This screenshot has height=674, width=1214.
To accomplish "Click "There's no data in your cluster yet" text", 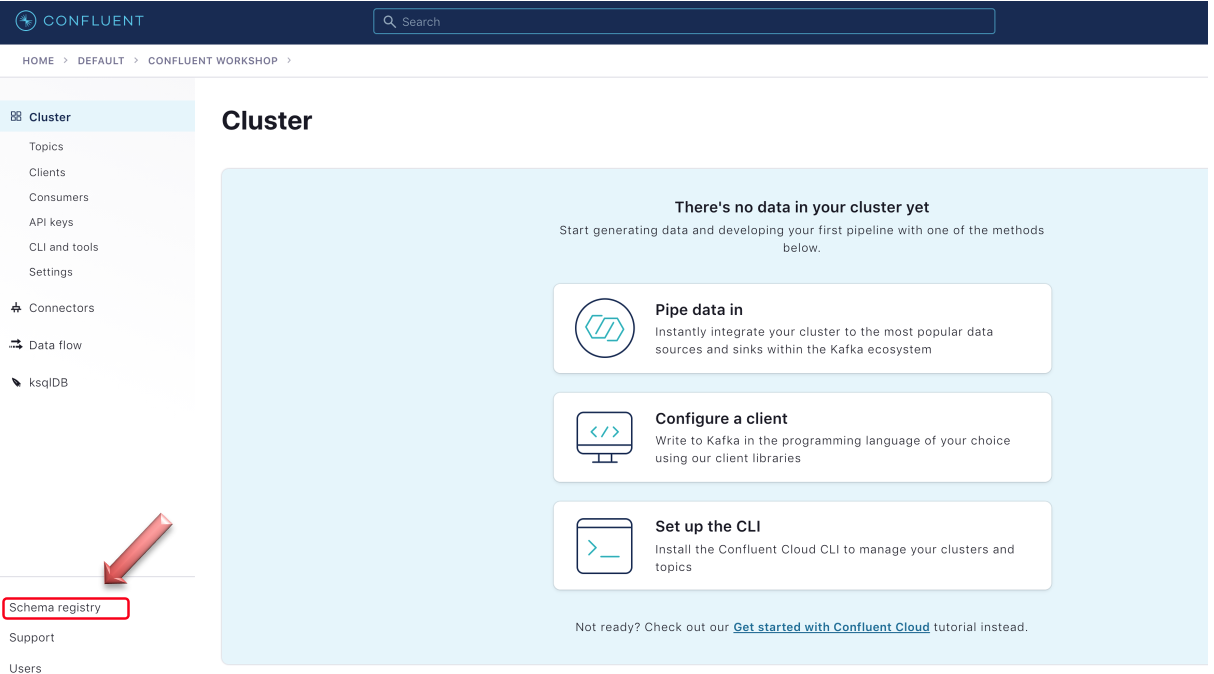I will [x=802, y=207].
